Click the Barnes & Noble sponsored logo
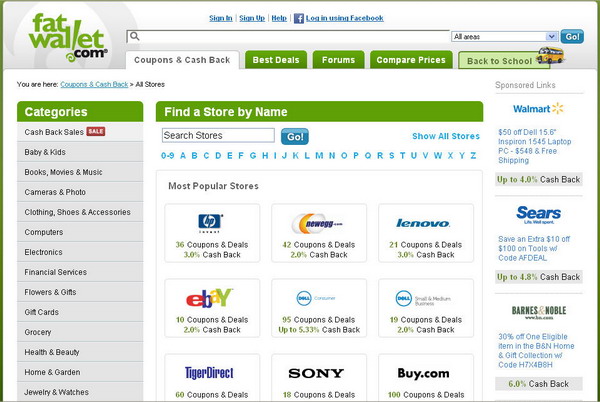 pos(539,312)
